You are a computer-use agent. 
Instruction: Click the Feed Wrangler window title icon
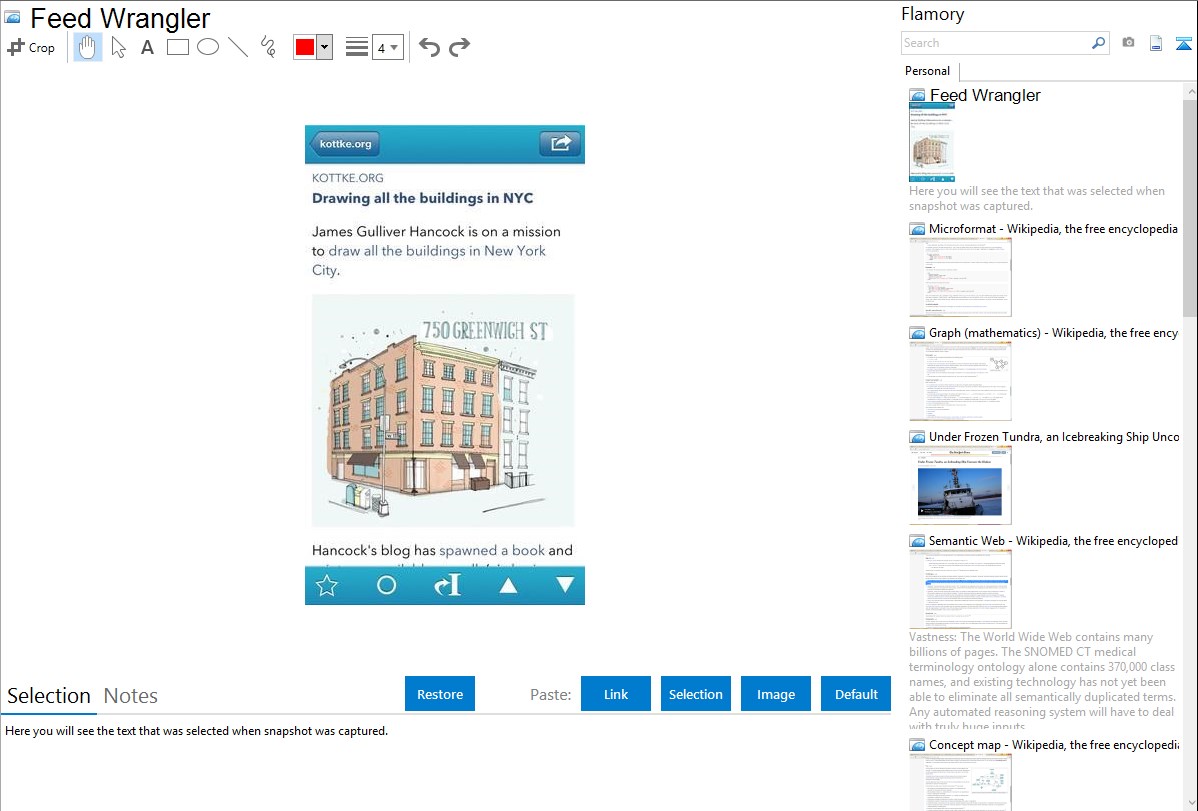(x=12, y=17)
